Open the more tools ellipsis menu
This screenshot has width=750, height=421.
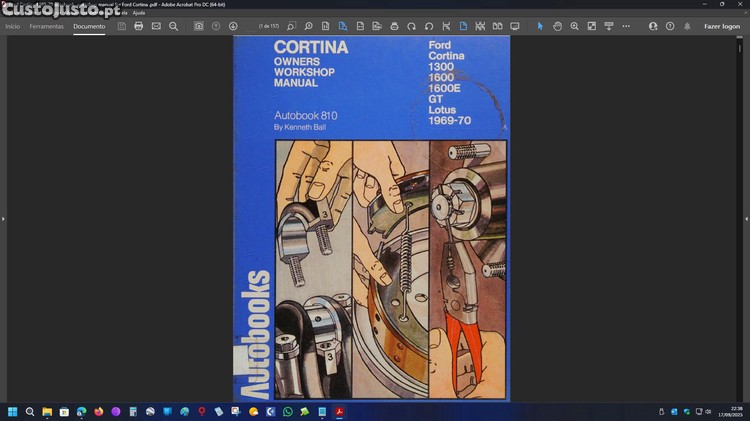point(625,26)
